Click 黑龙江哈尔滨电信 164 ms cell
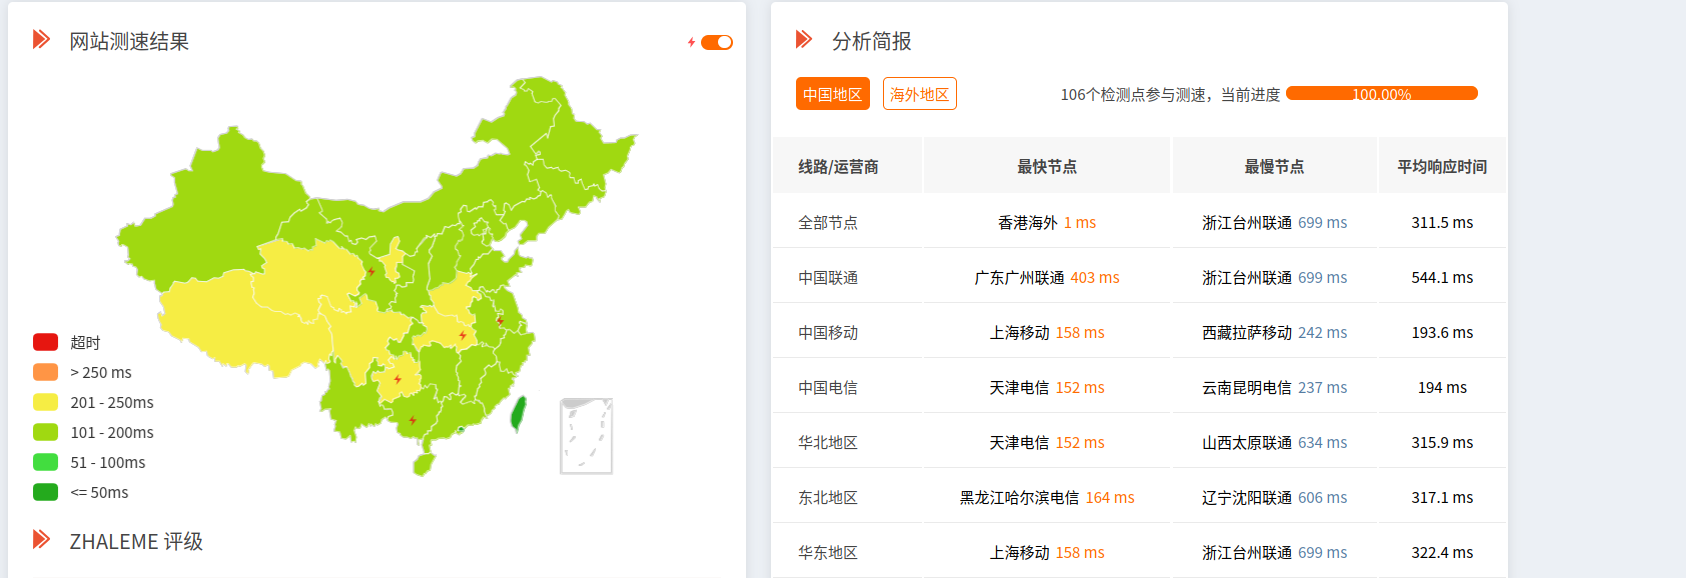Viewport: 1686px width, 578px height. [x=1047, y=497]
